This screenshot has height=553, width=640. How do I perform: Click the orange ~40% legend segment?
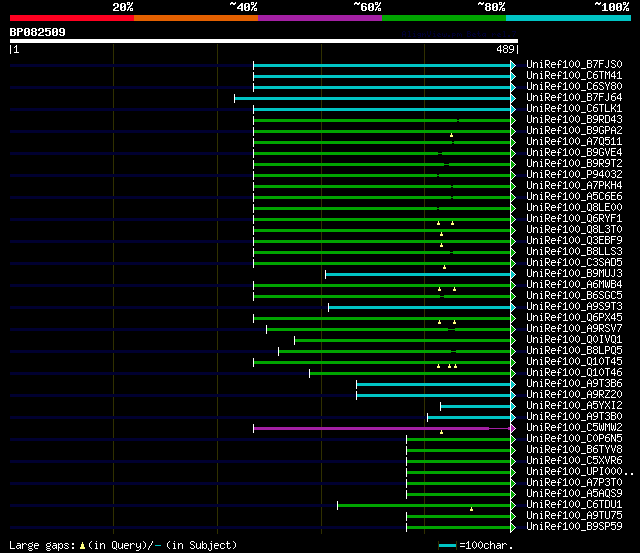(196, 18)
